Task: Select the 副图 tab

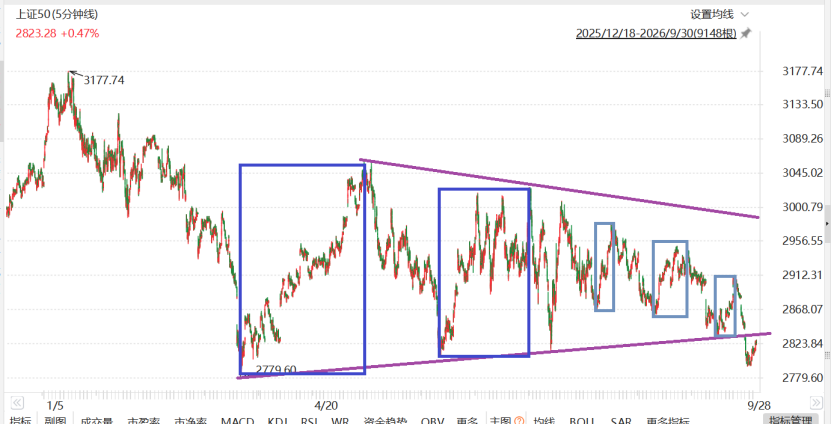Action: point(55,421)
